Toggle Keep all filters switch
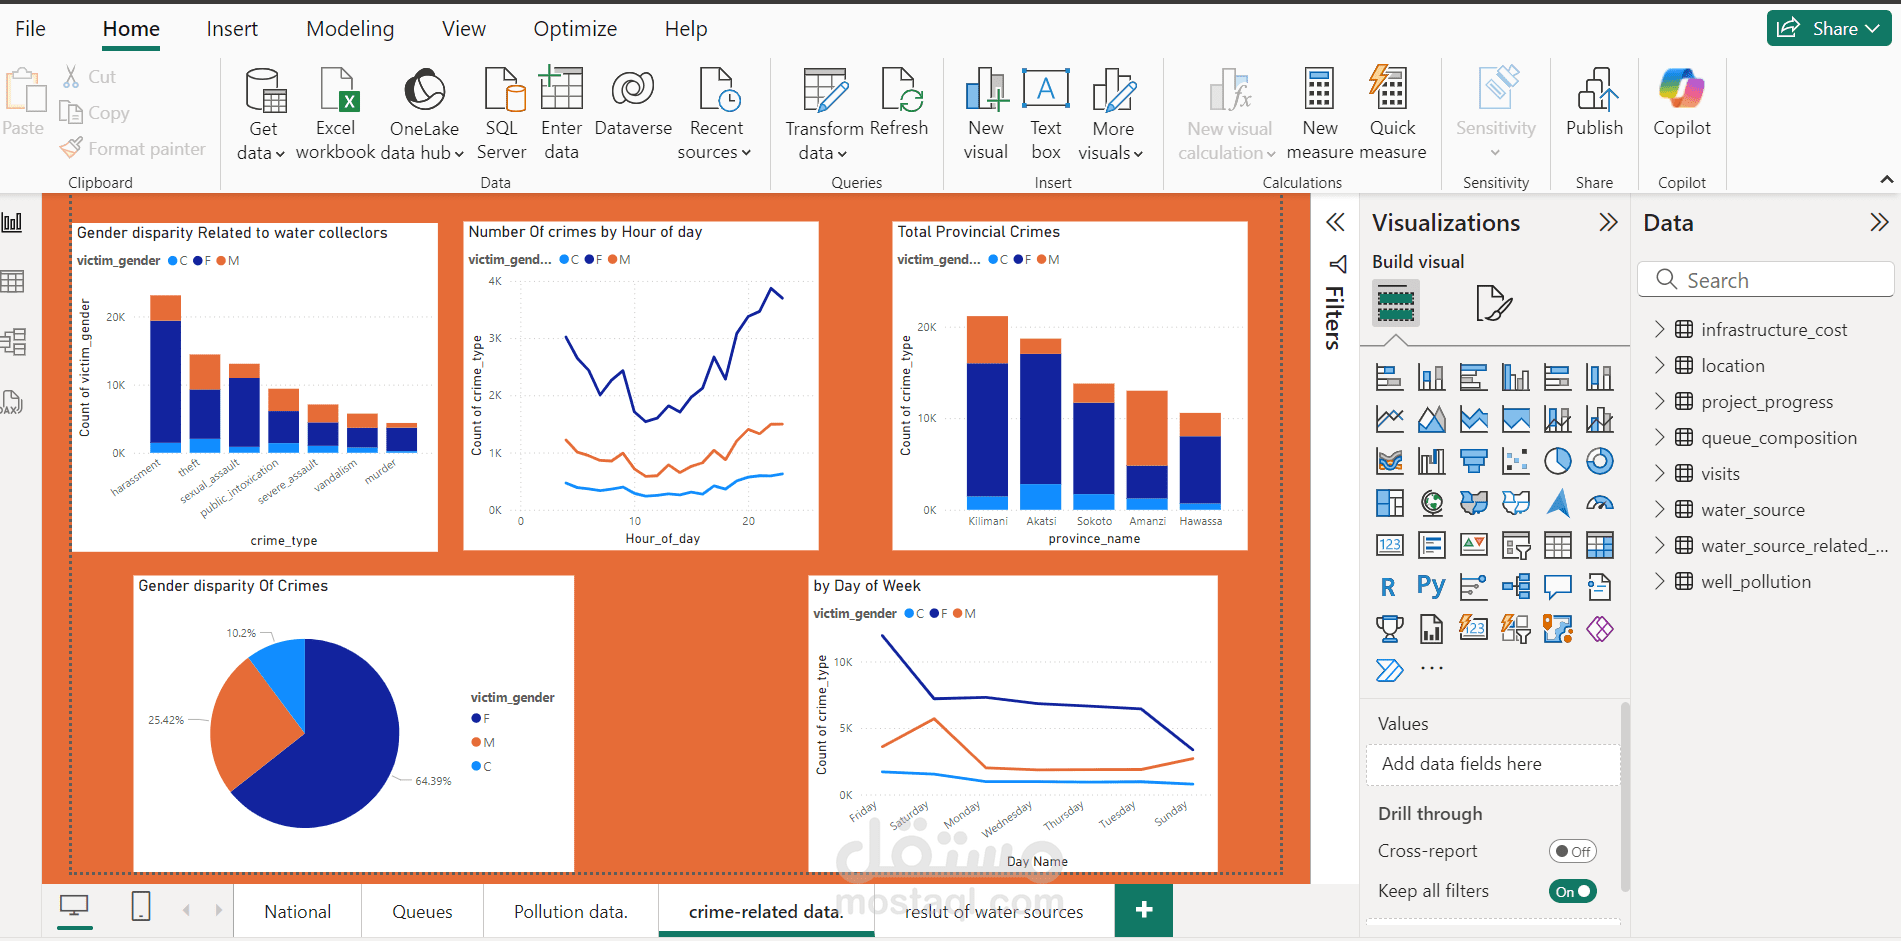Screen dimensions: 1901x941 pos(1573,891)
